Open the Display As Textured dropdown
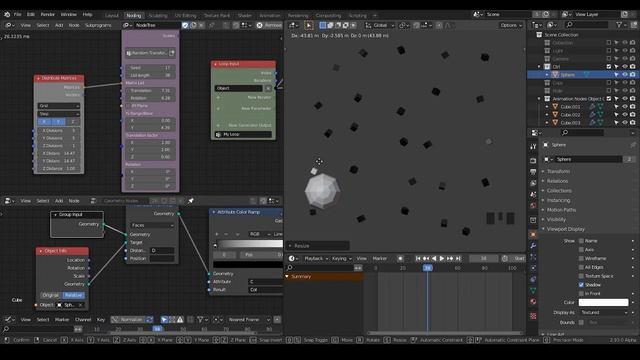This screenshot has height=360, width=640. (603, 312)
